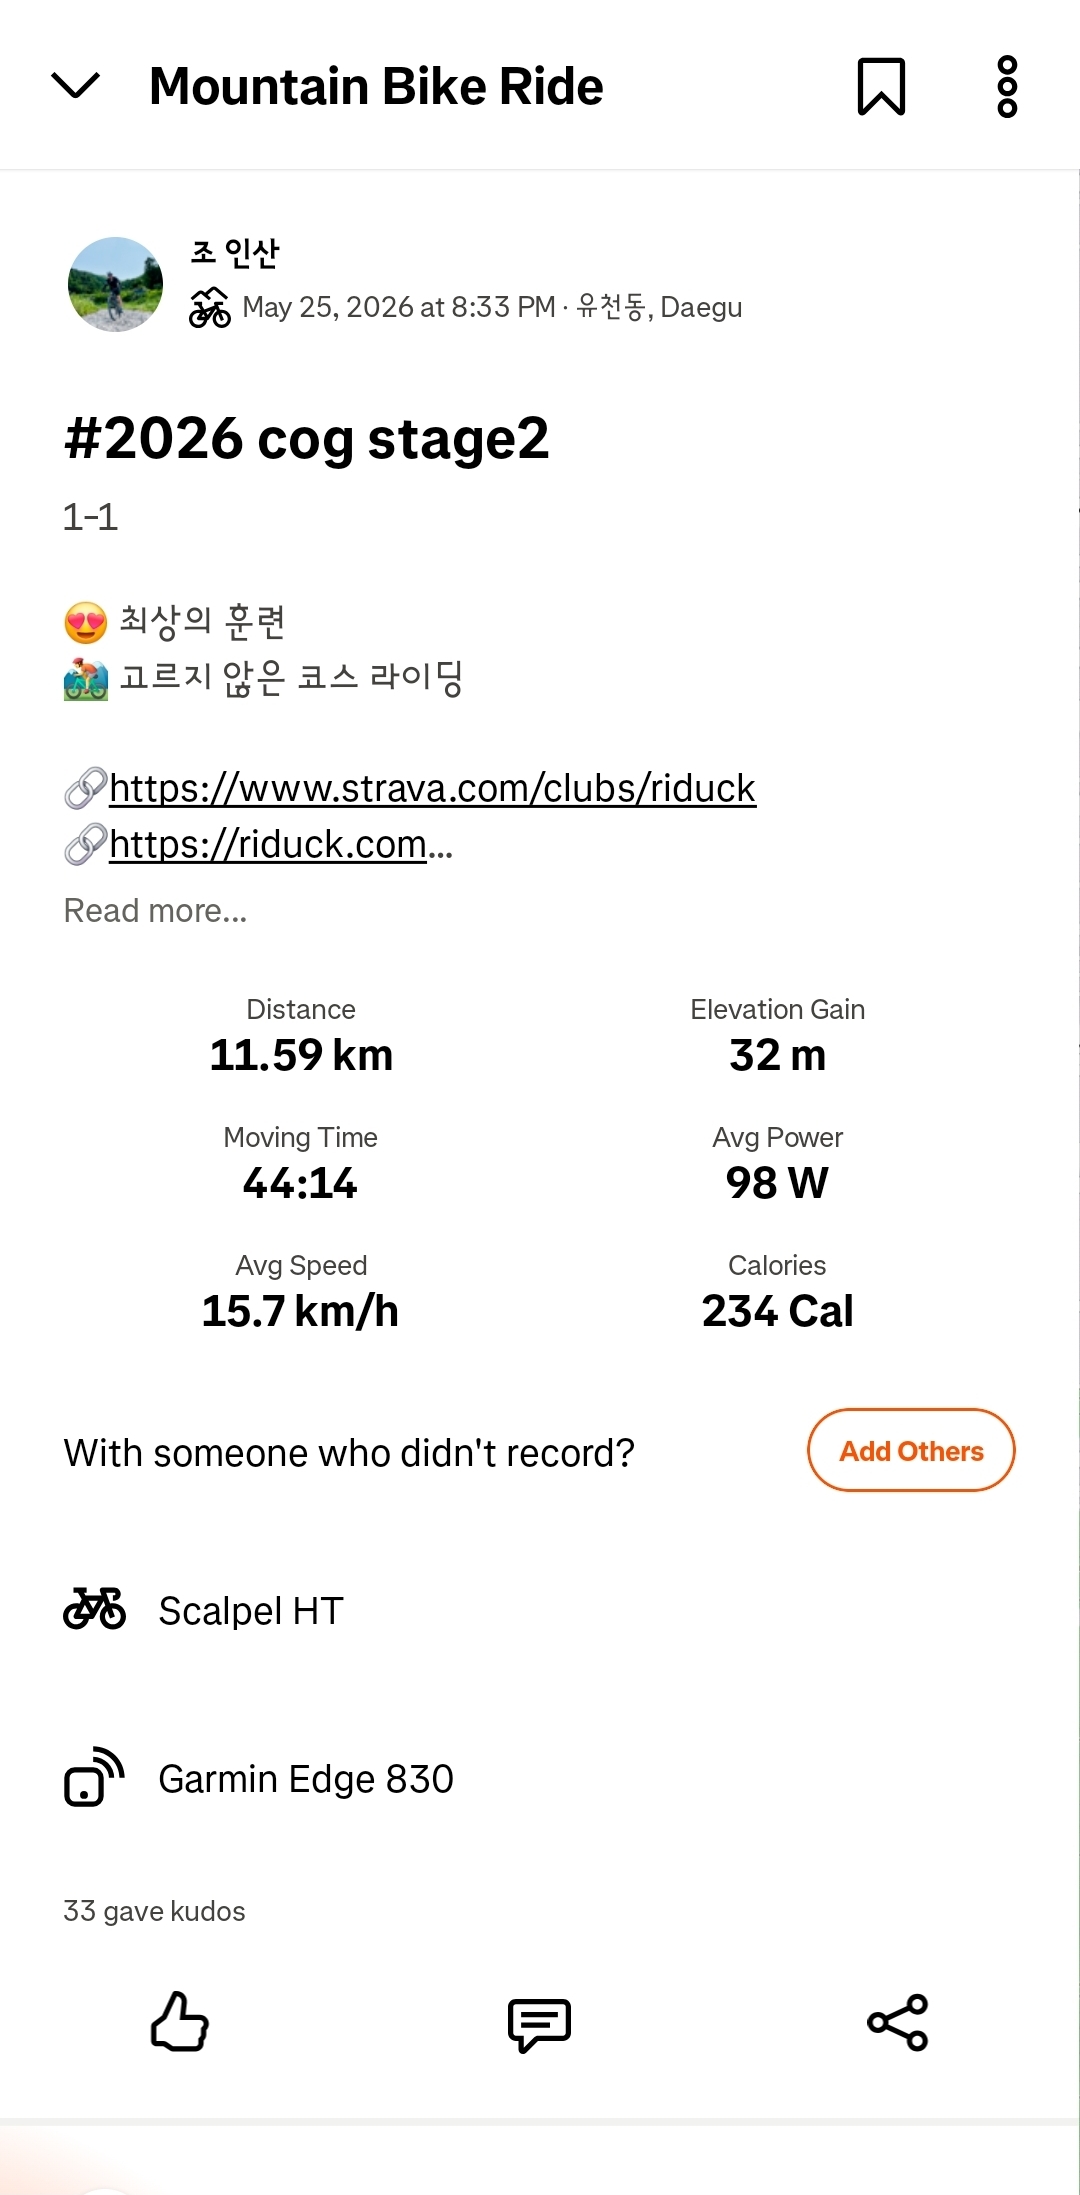Give kudos with the thumbs-up icon

pyautogui.click(x=180, y=2022)
